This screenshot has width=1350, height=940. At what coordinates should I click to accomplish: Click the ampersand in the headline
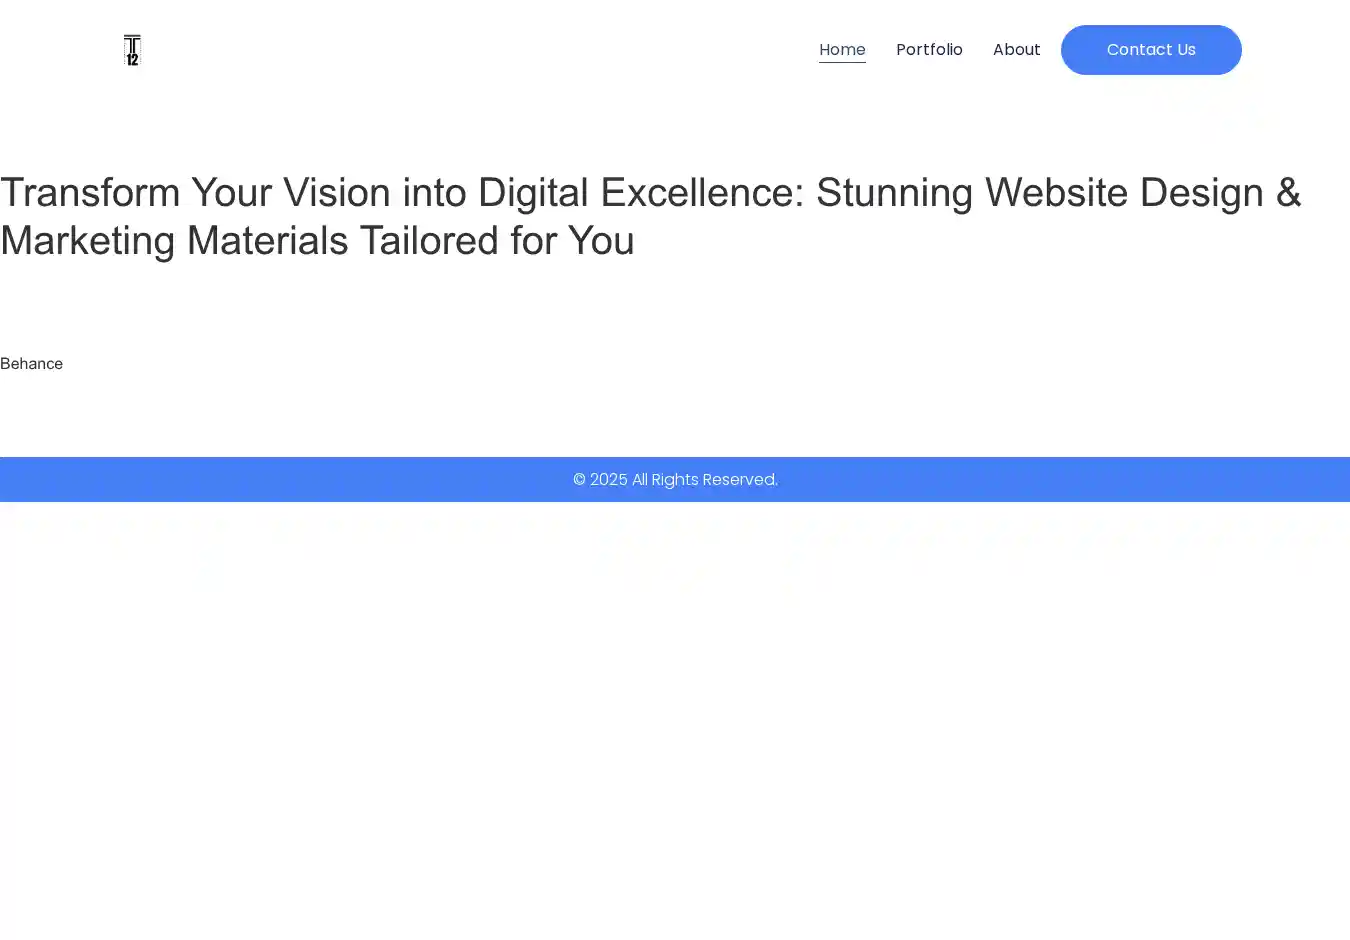point(1288,192)
